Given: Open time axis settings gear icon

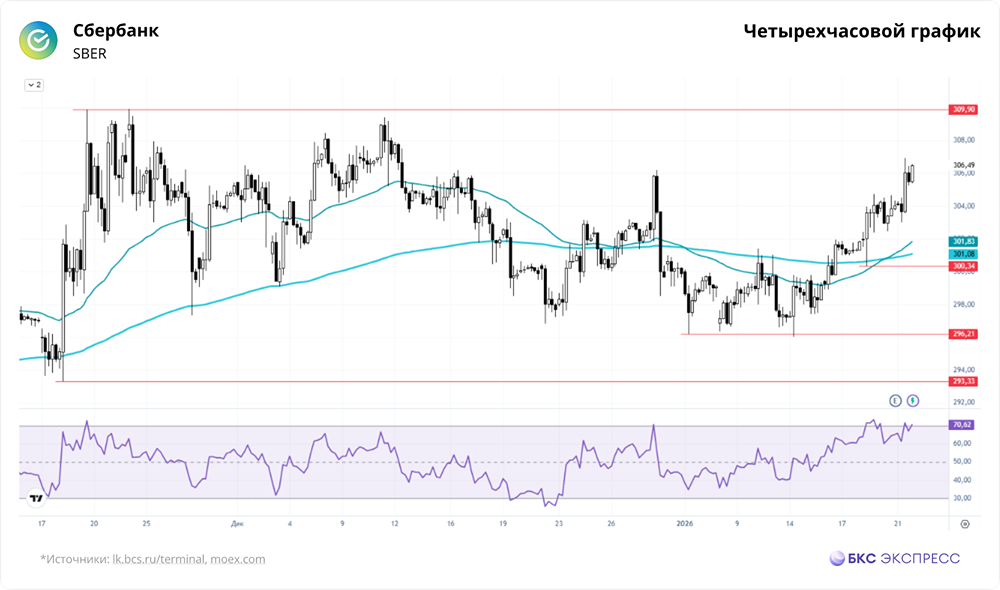Looking at the screenshot, I should [965, 524].
